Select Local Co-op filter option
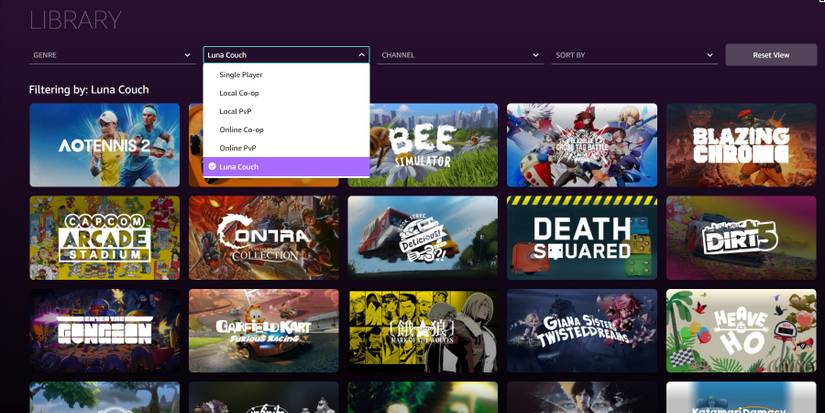The height and width of the screenshot is (413, 825). click(239, 93)
